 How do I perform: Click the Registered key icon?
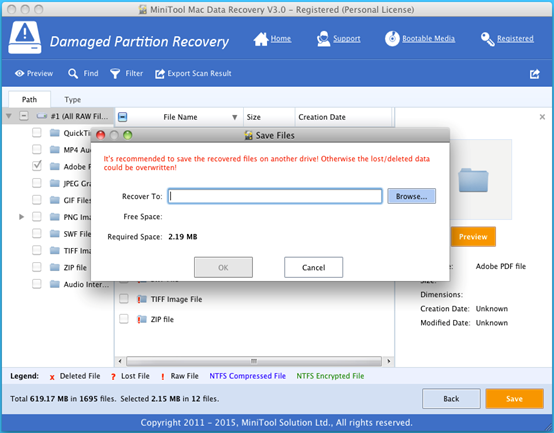pos(488,39)
